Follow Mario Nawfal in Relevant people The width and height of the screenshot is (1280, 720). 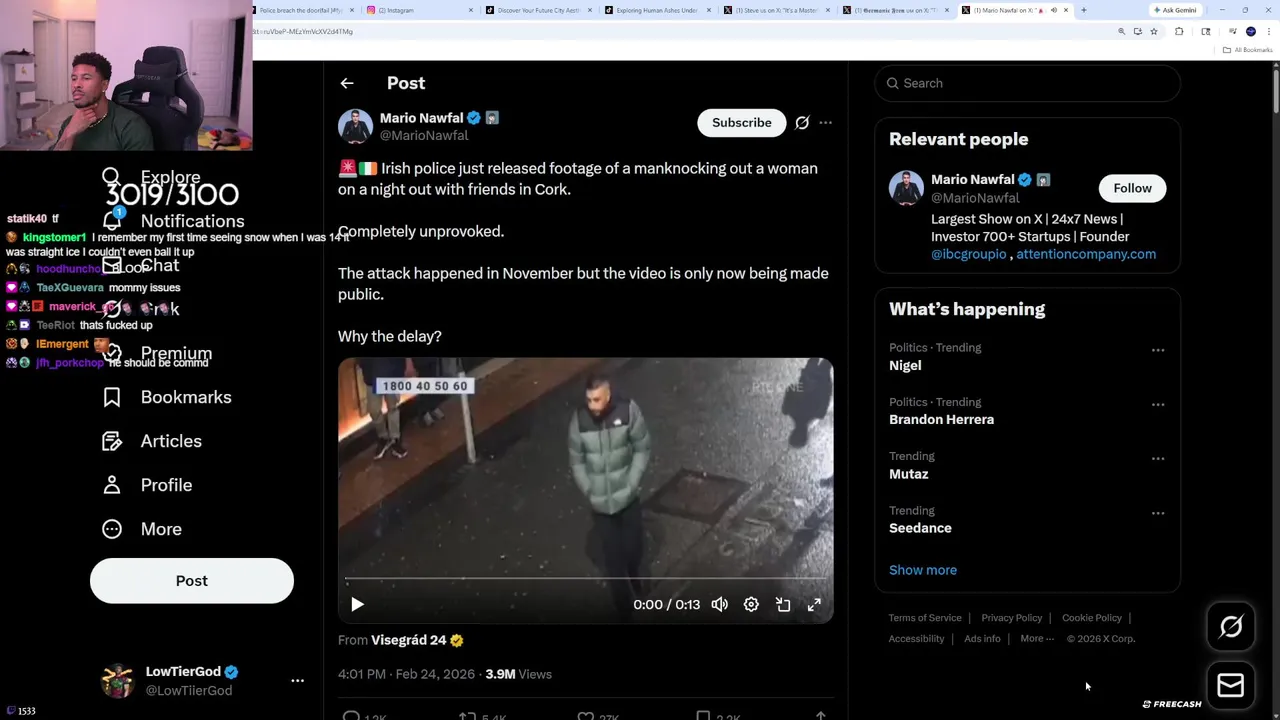tap(1132, 188)
